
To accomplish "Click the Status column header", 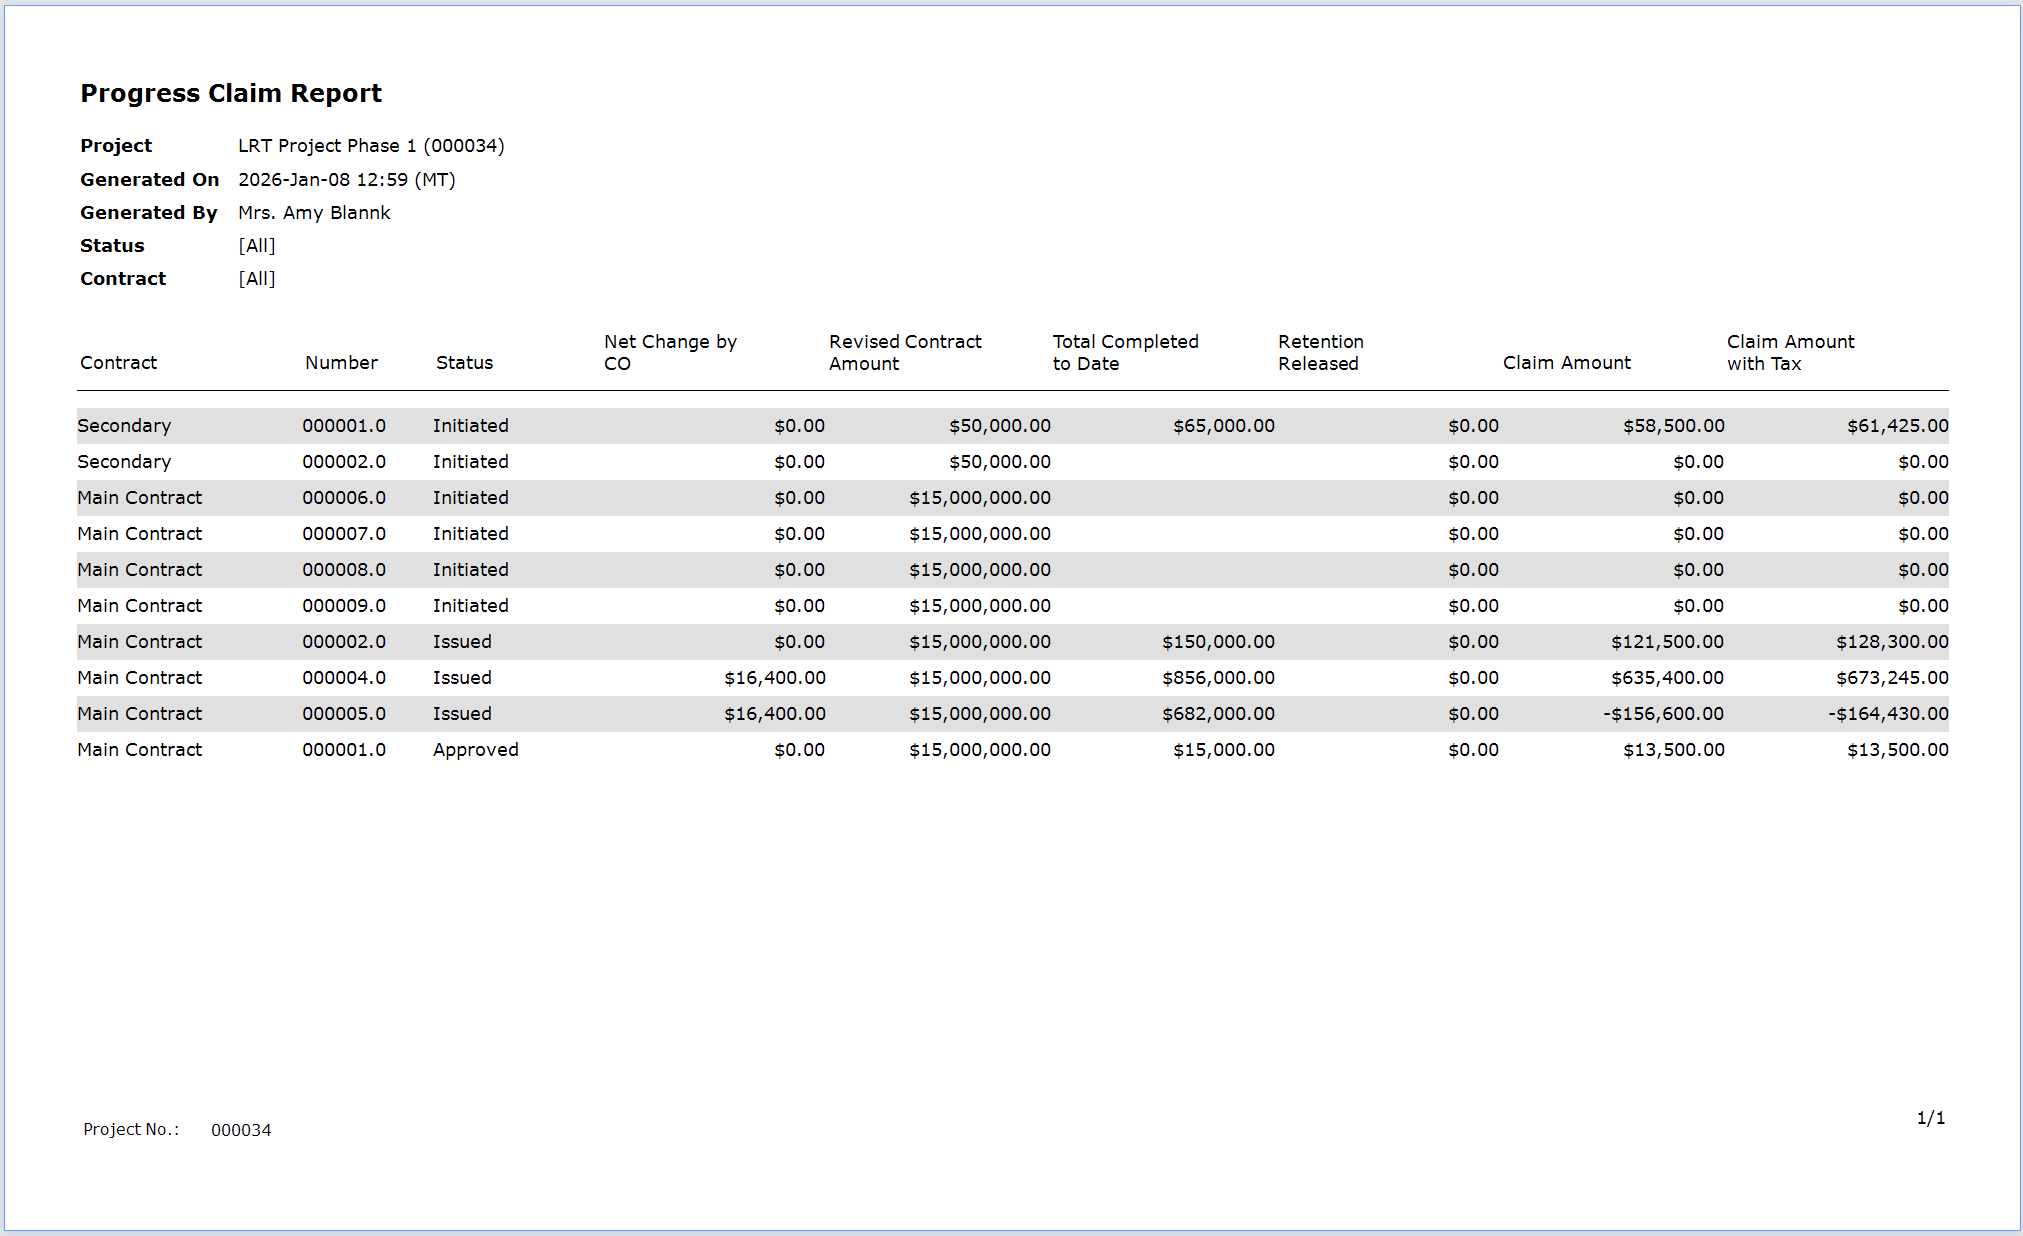I will click(x=464, y=363).
